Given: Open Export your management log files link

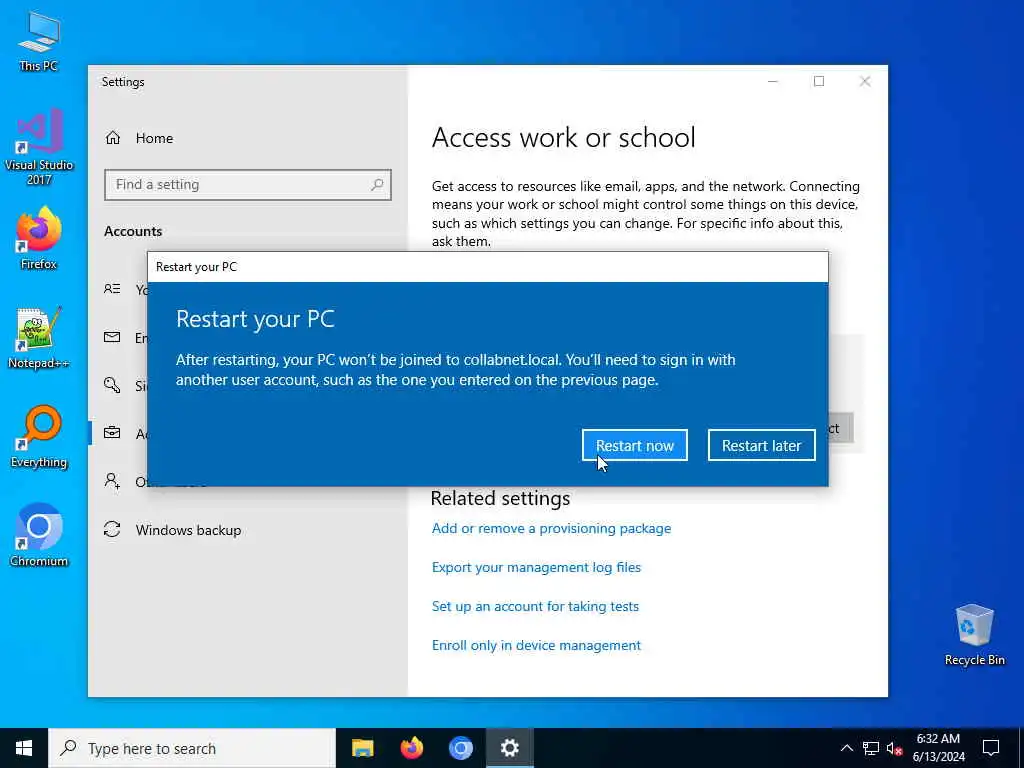Looking at the screenshot, I should (x=536, y=568).
